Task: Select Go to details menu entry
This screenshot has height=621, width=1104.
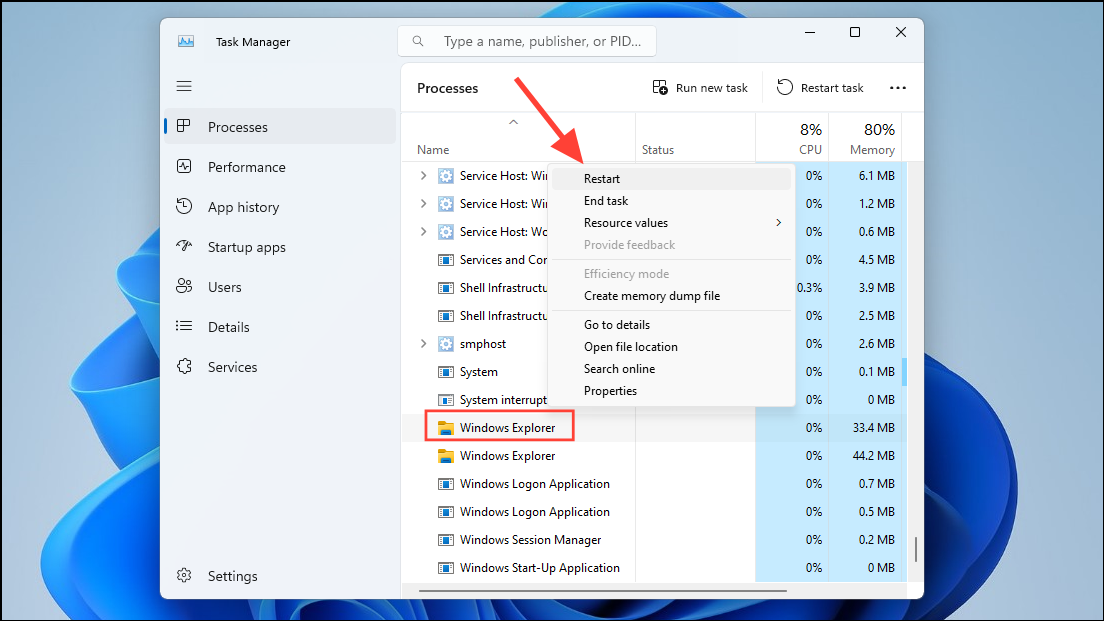Action: click(x=671, y=325)
